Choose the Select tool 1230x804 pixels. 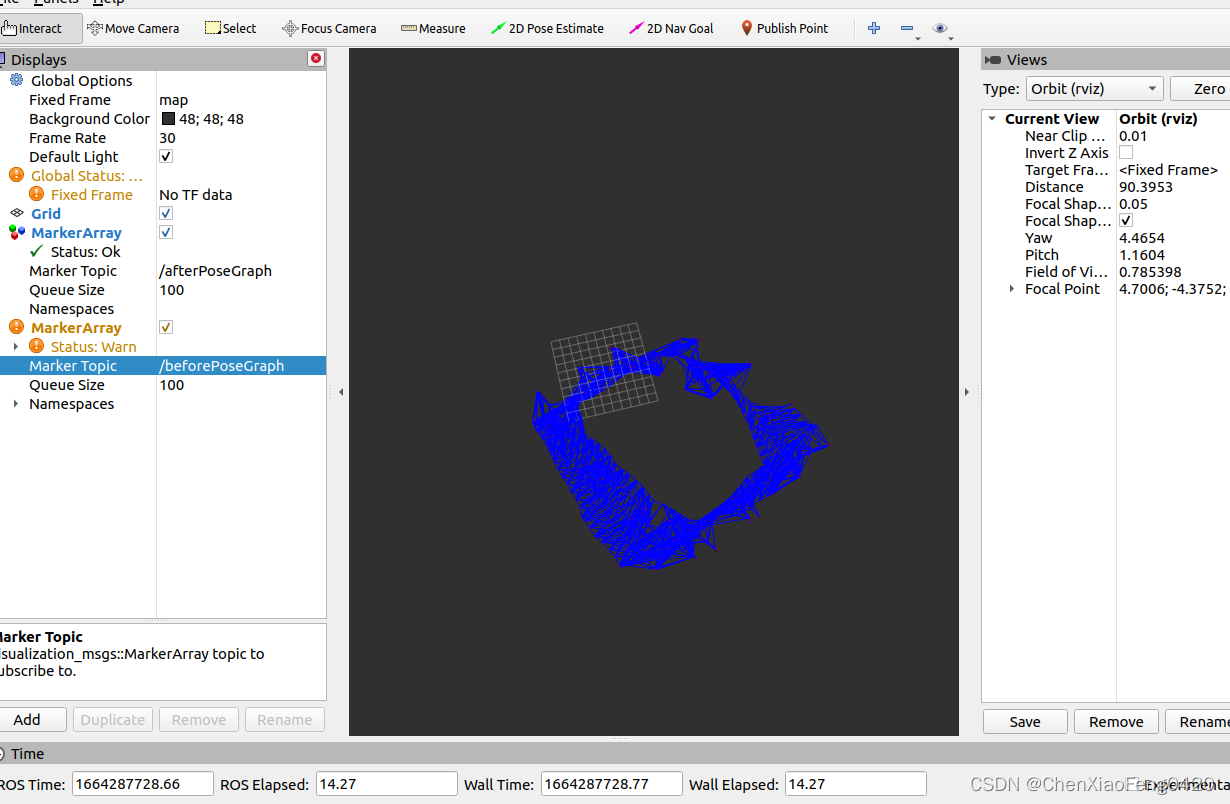230,28
